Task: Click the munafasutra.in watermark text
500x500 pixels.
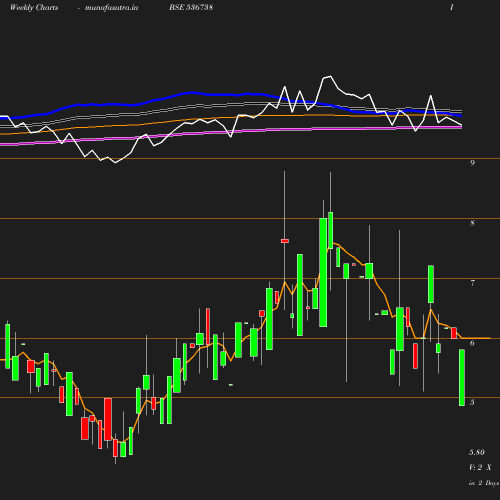Action: (x=111, y=8)
